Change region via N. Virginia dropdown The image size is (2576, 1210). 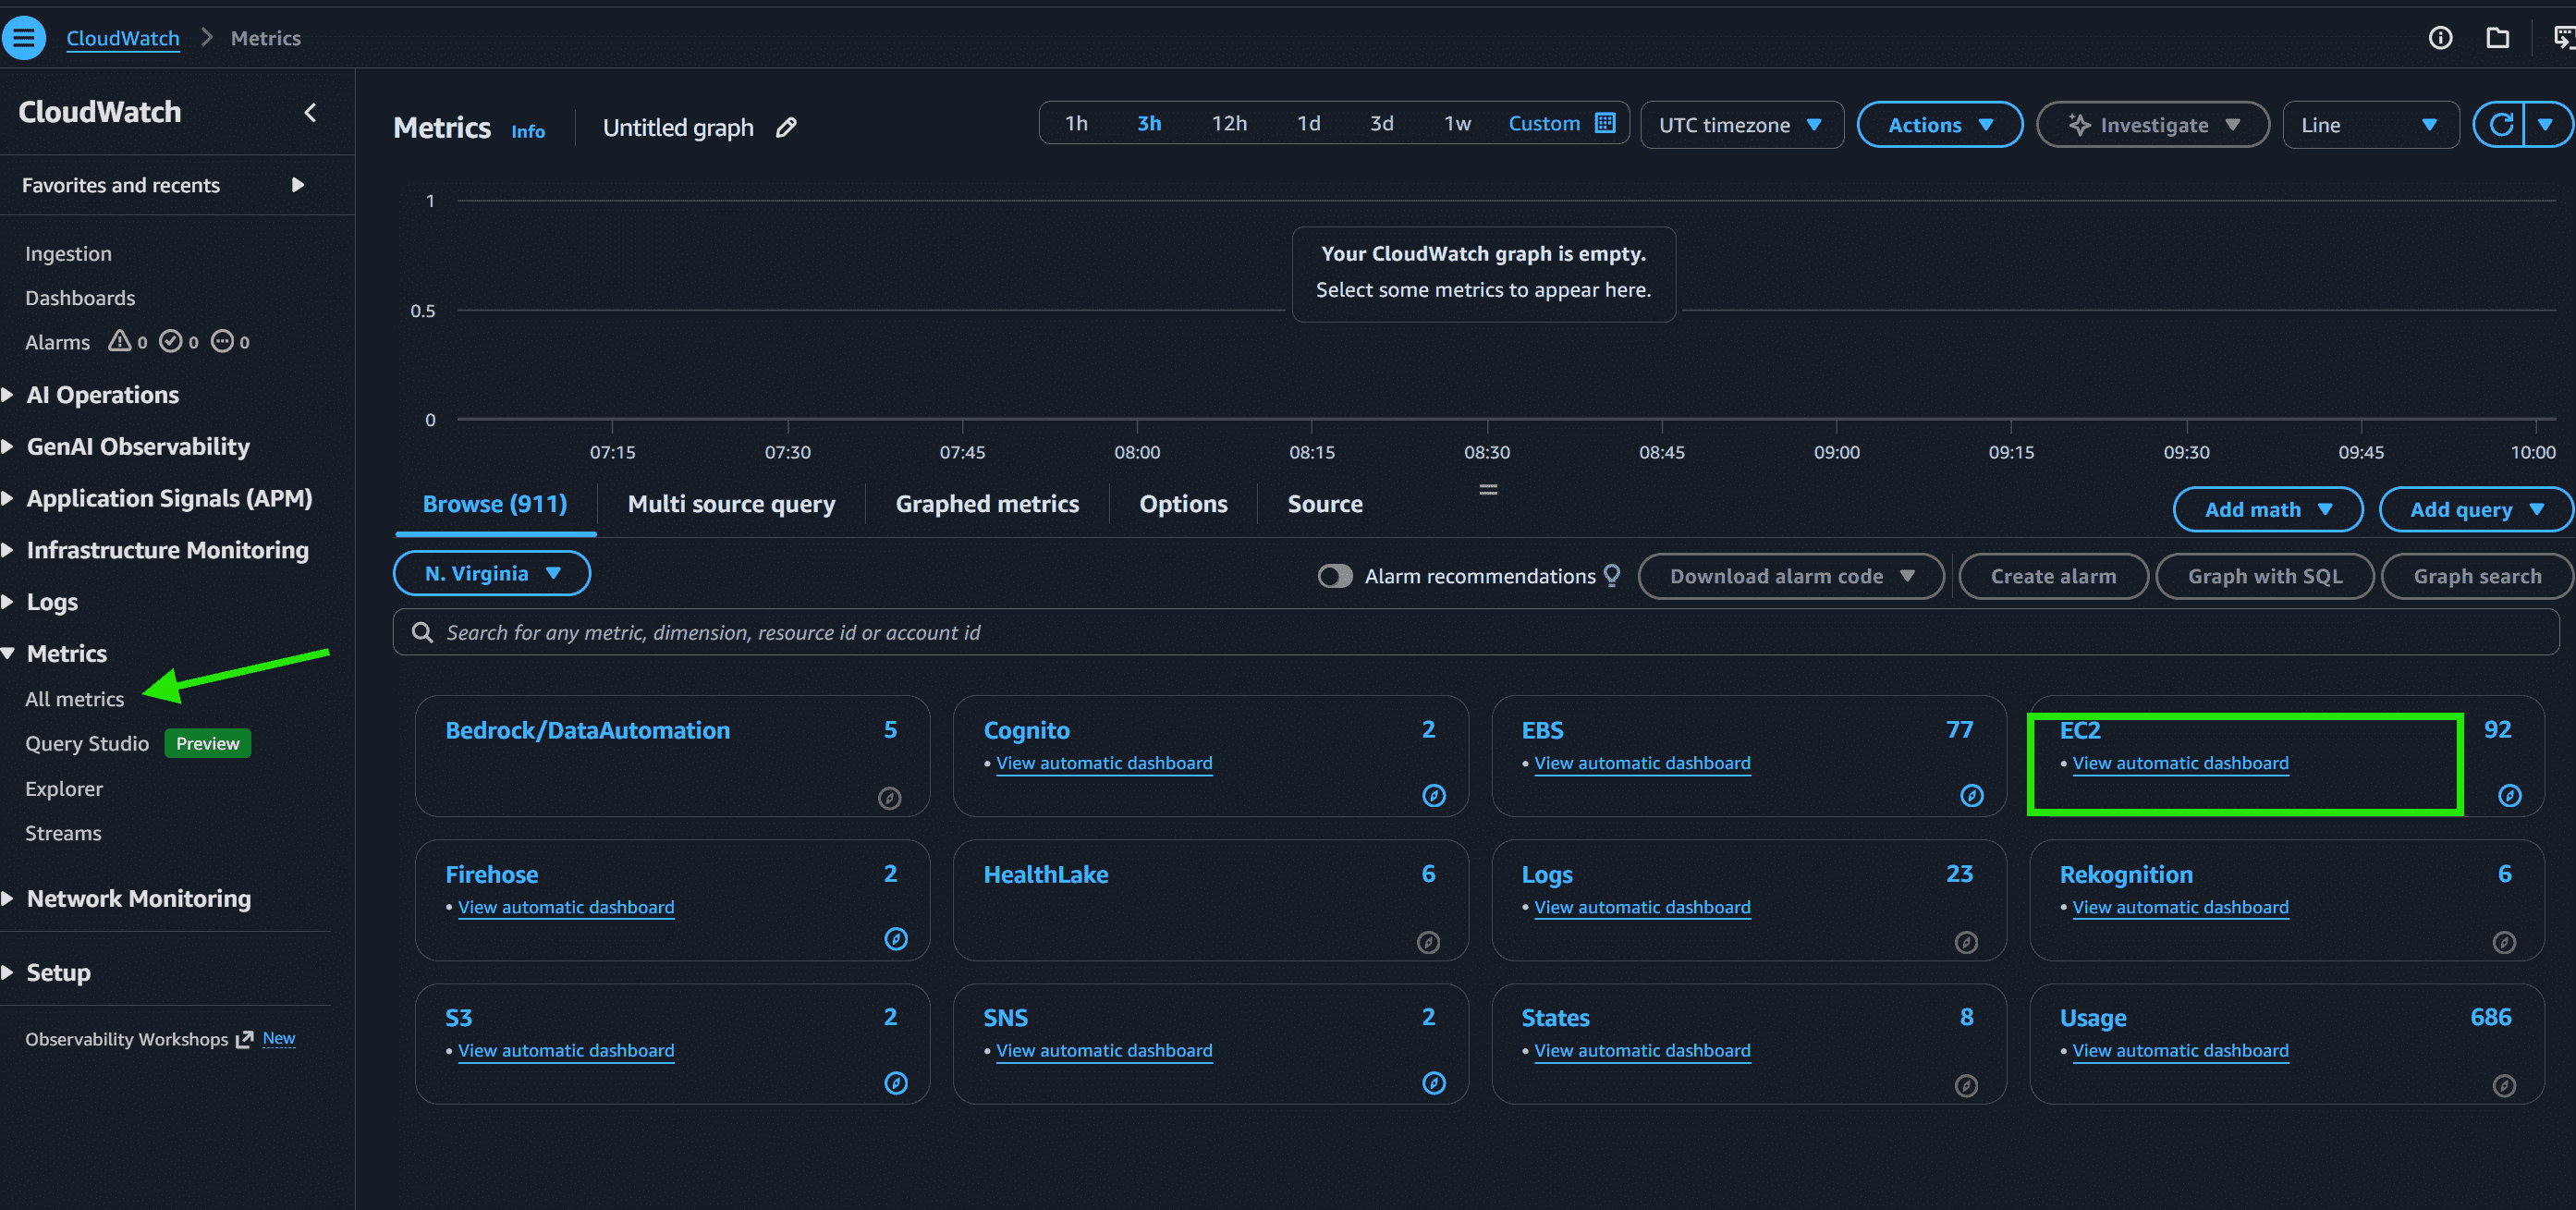[492, 573]
